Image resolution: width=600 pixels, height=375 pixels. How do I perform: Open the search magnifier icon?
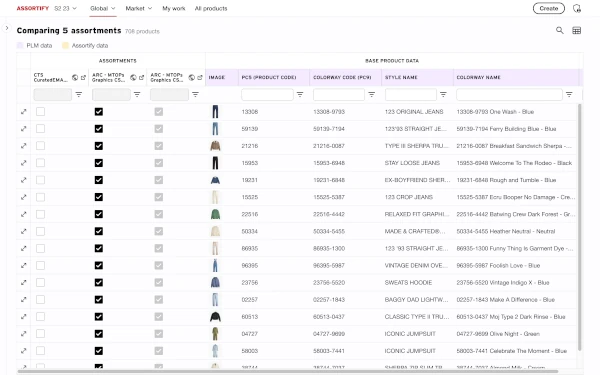(559, 30)
